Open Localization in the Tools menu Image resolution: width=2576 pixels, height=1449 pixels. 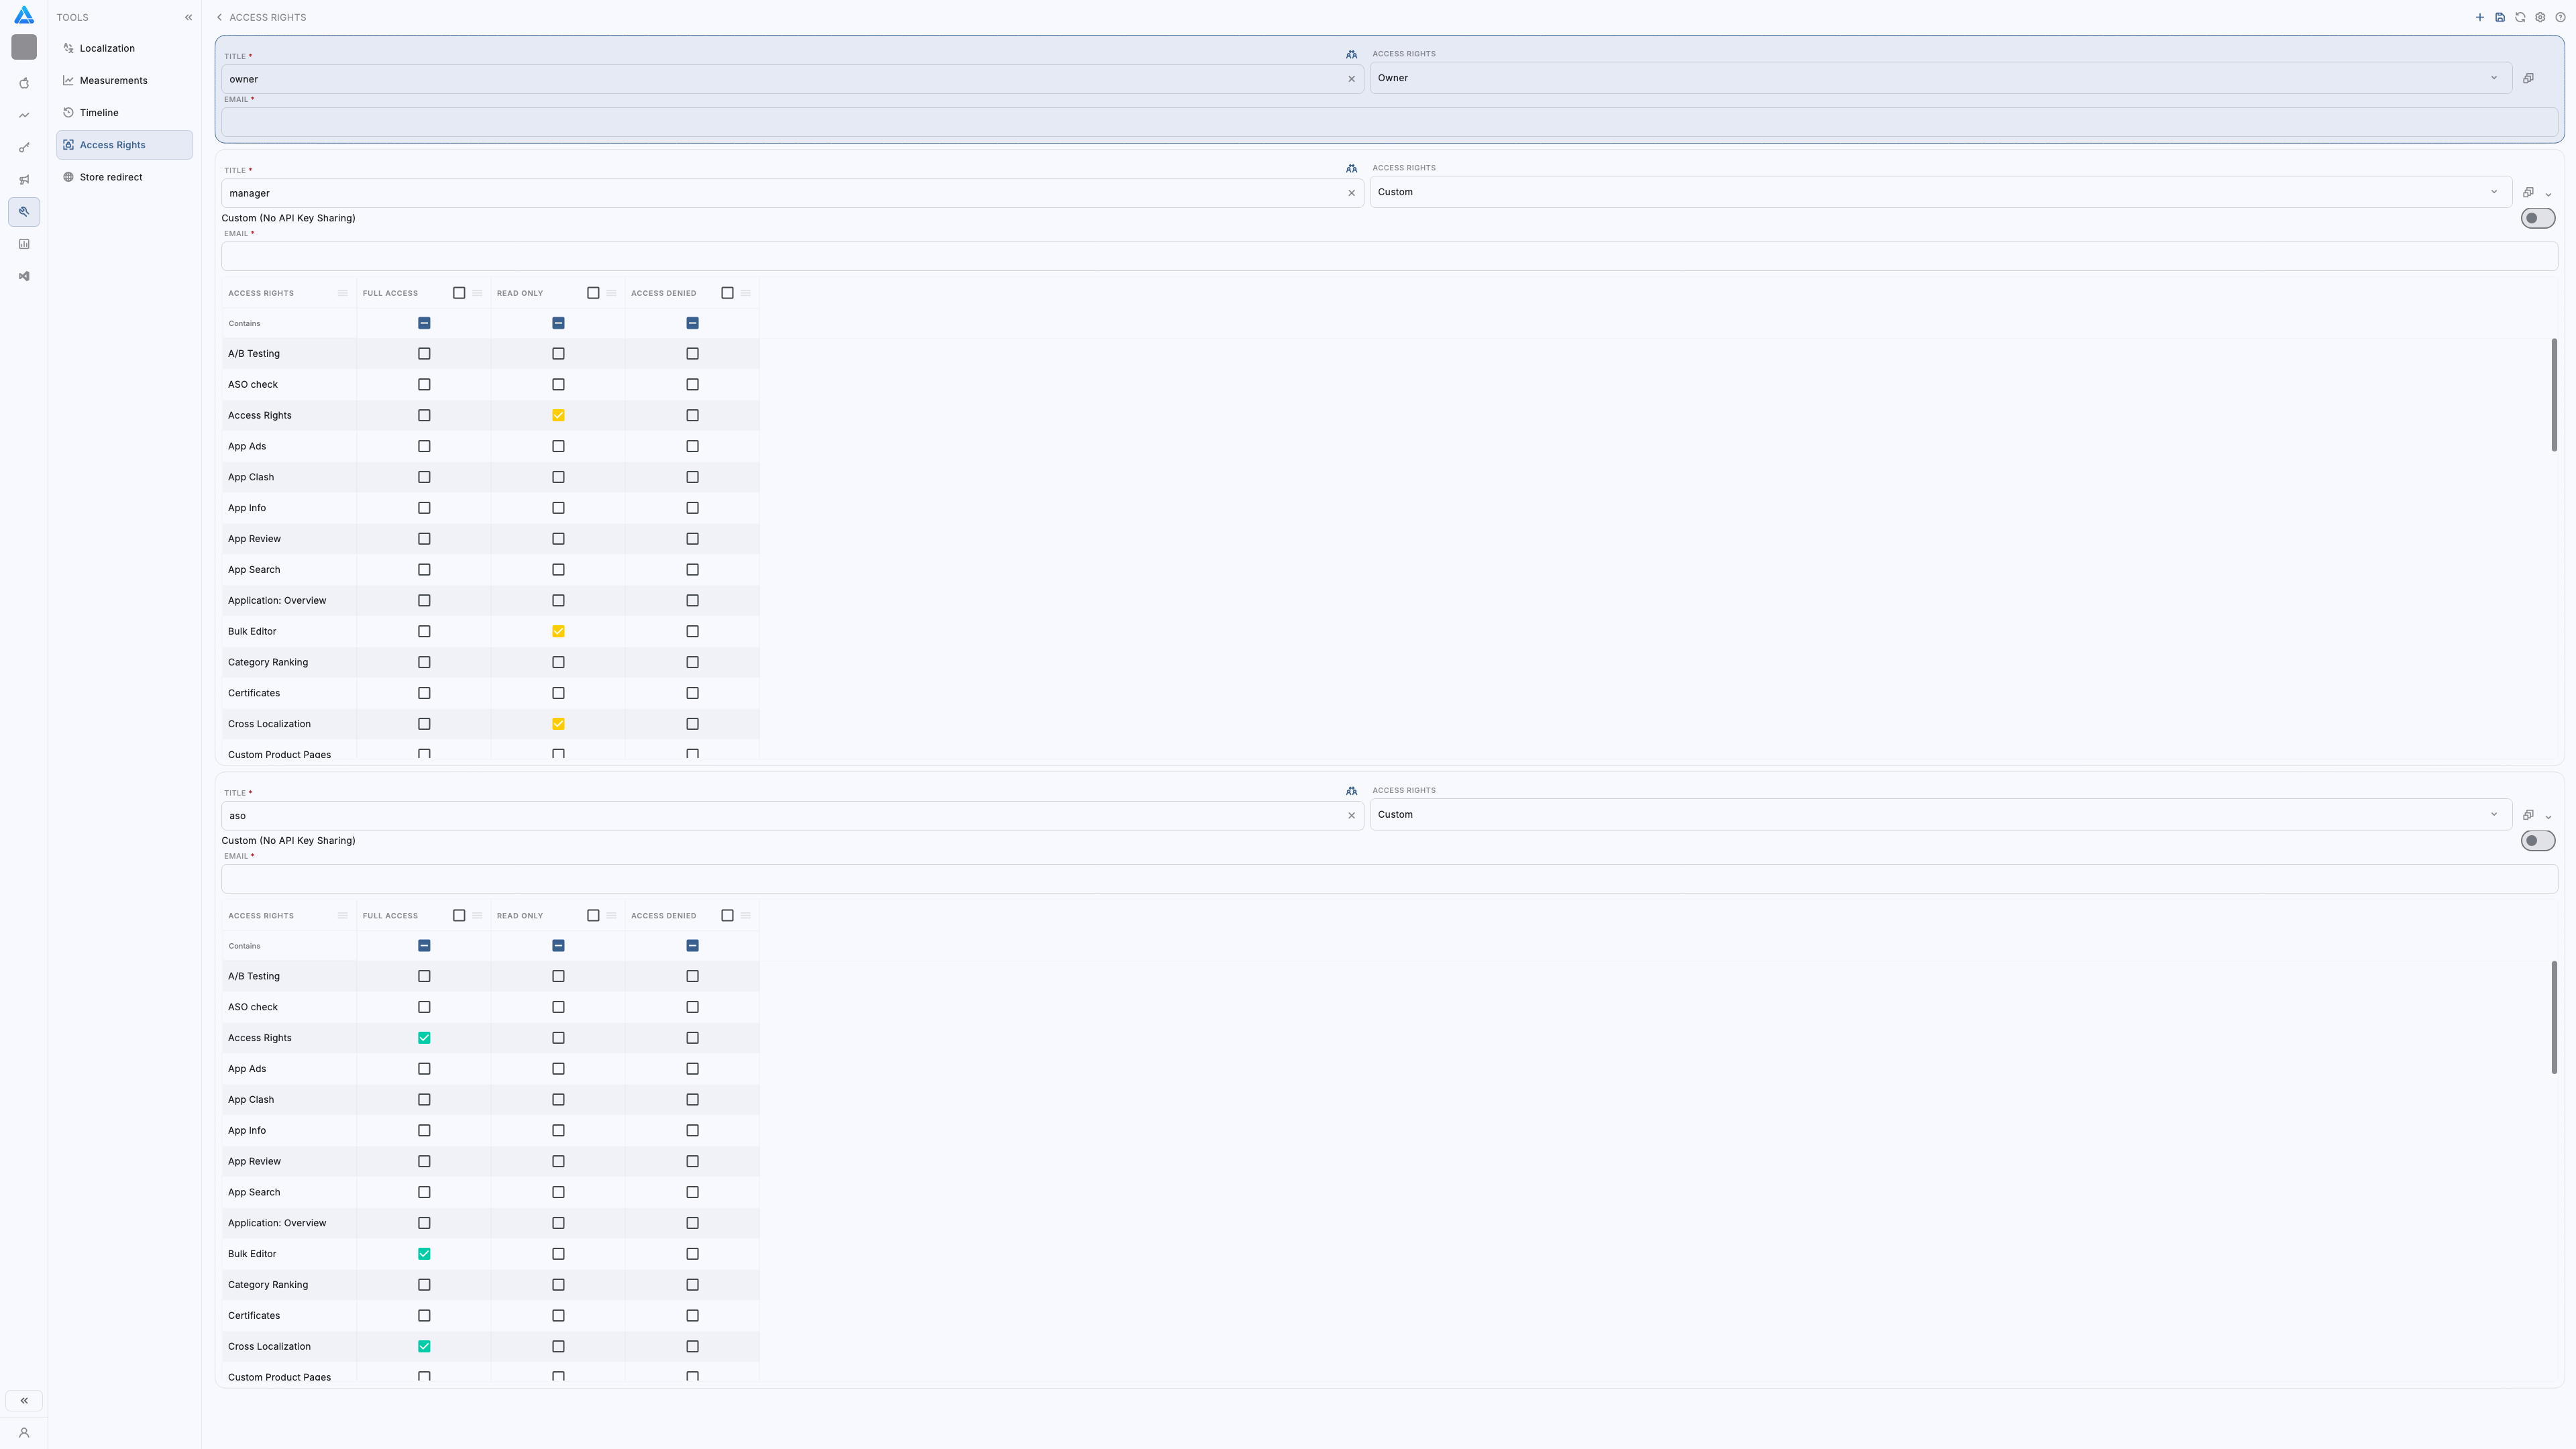tap(107, 48)
